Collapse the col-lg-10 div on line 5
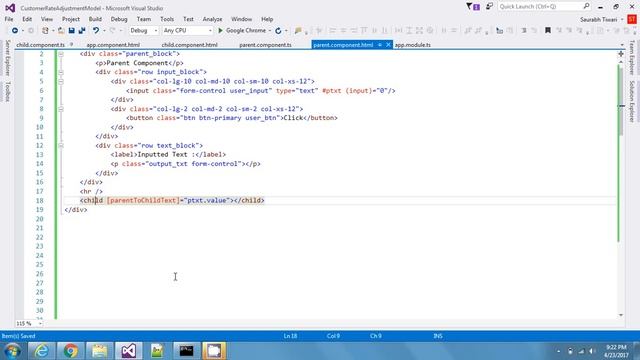The image size is (640, 360). (x=61, y=81)
